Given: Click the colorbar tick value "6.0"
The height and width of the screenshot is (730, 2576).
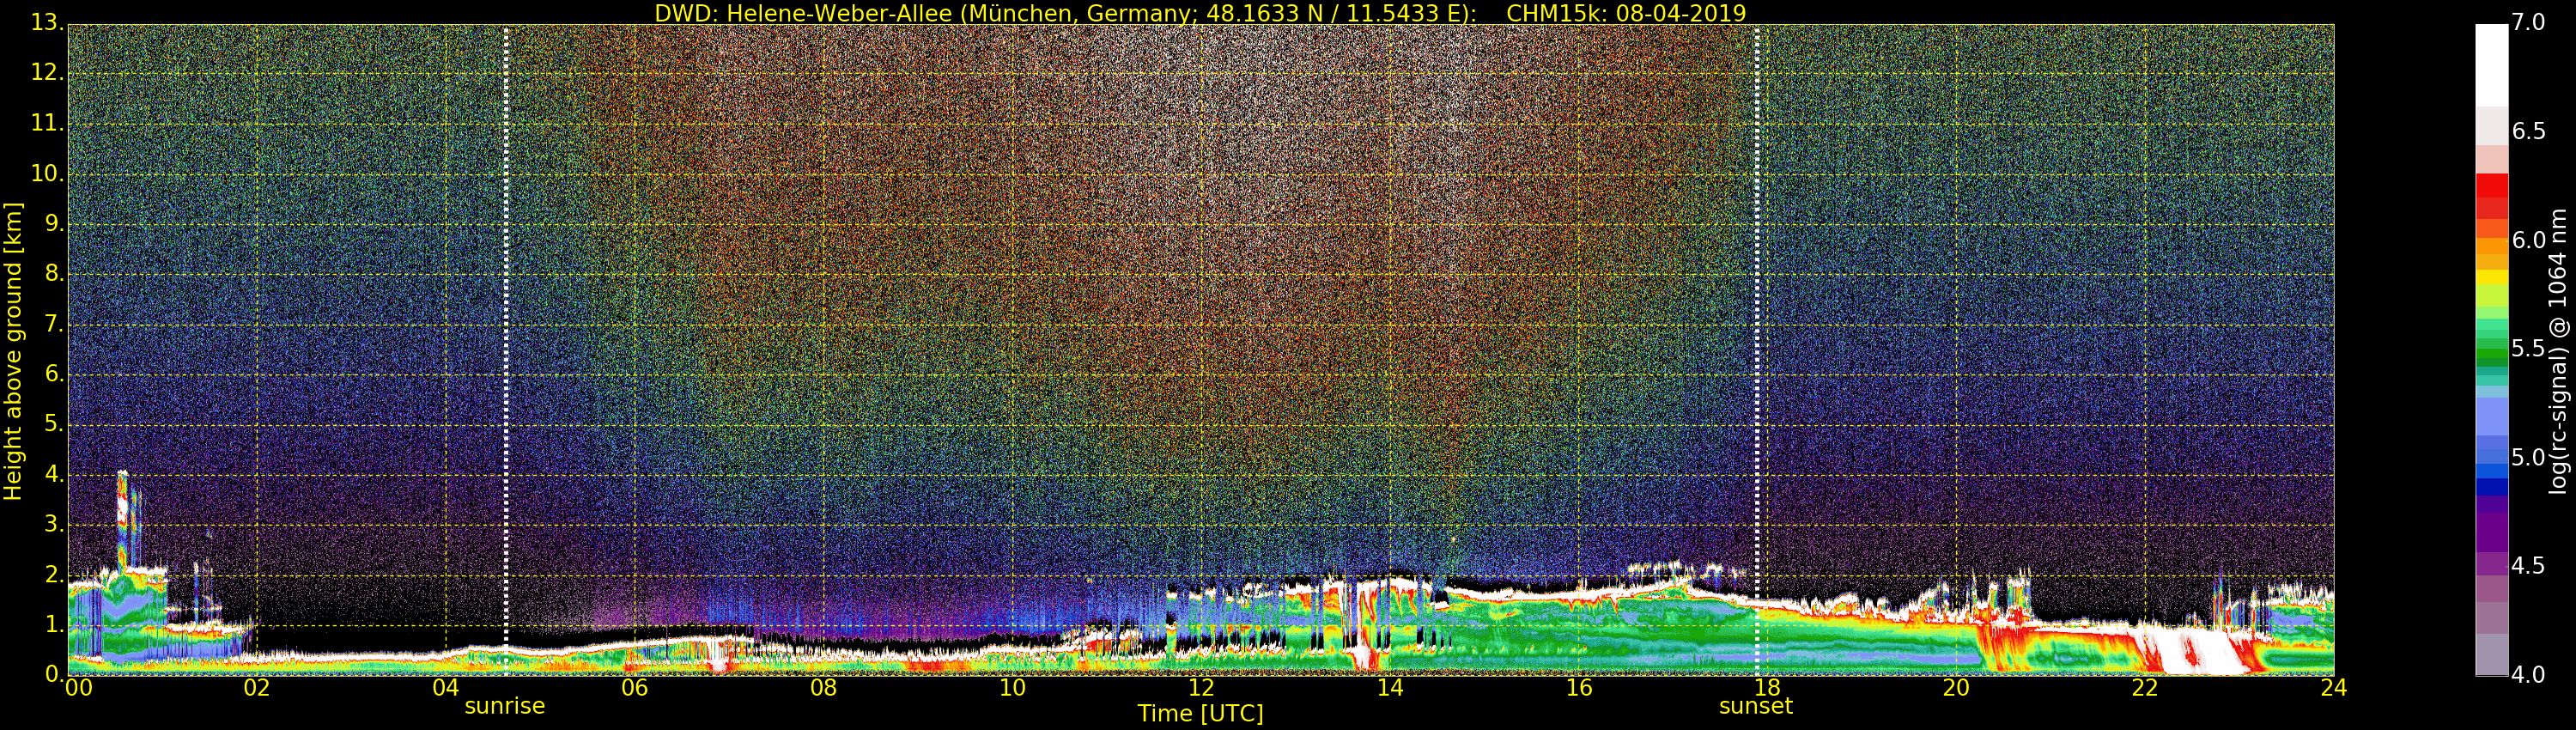Looking at the screenshot, I should click(x=2528, y=240).
